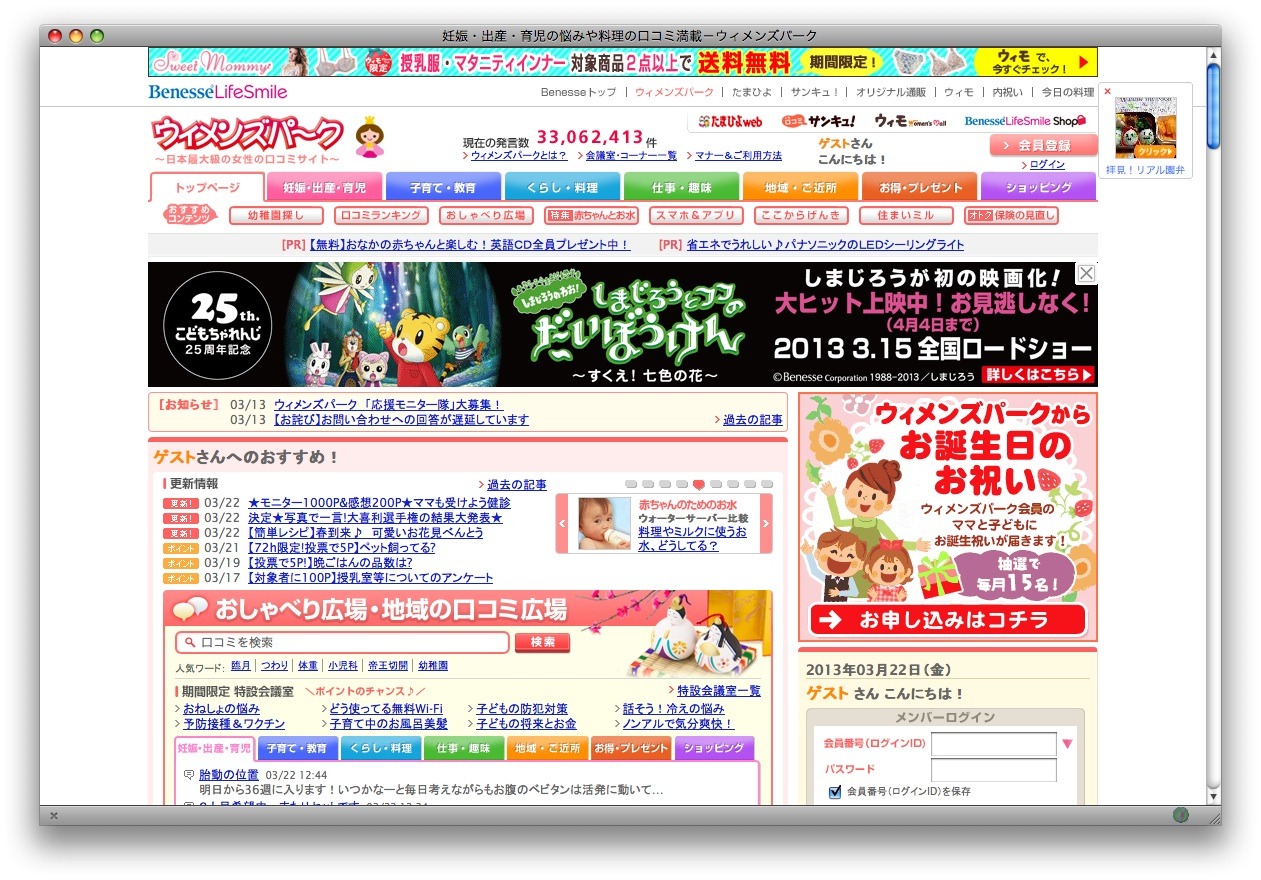Click the 会員番号(ログインID) input field

coord(993,744)
